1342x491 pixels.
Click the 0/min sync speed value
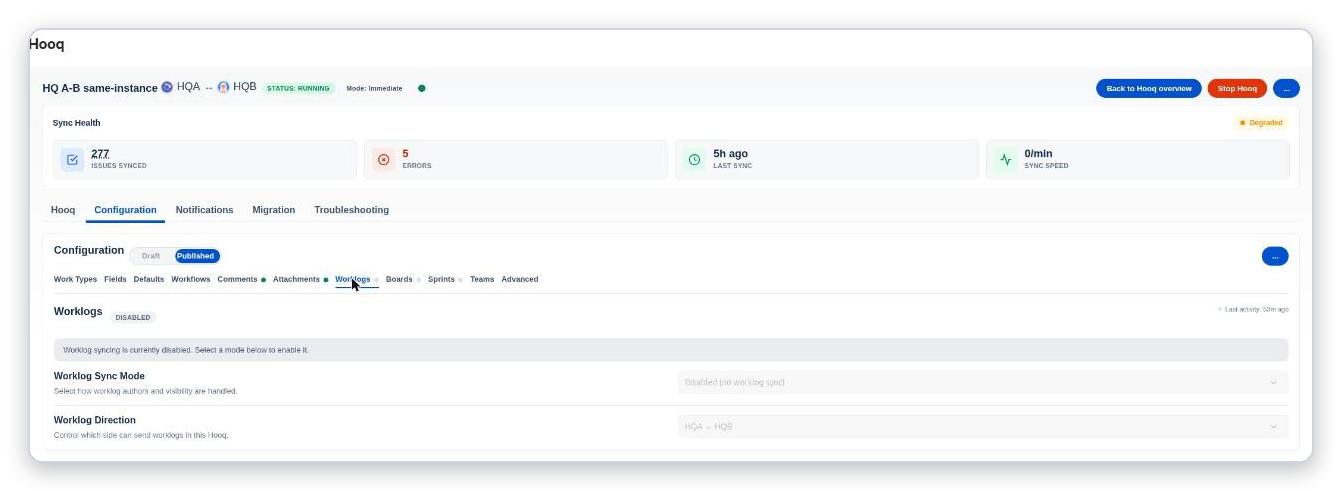(1039, 154)
